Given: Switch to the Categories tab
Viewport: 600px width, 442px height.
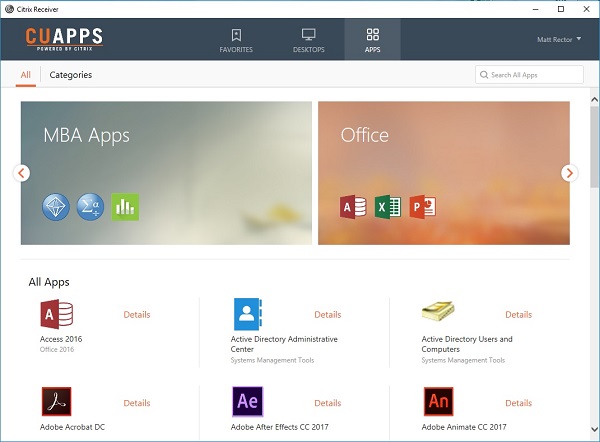Looking at the screenshot, I should 71,75.
